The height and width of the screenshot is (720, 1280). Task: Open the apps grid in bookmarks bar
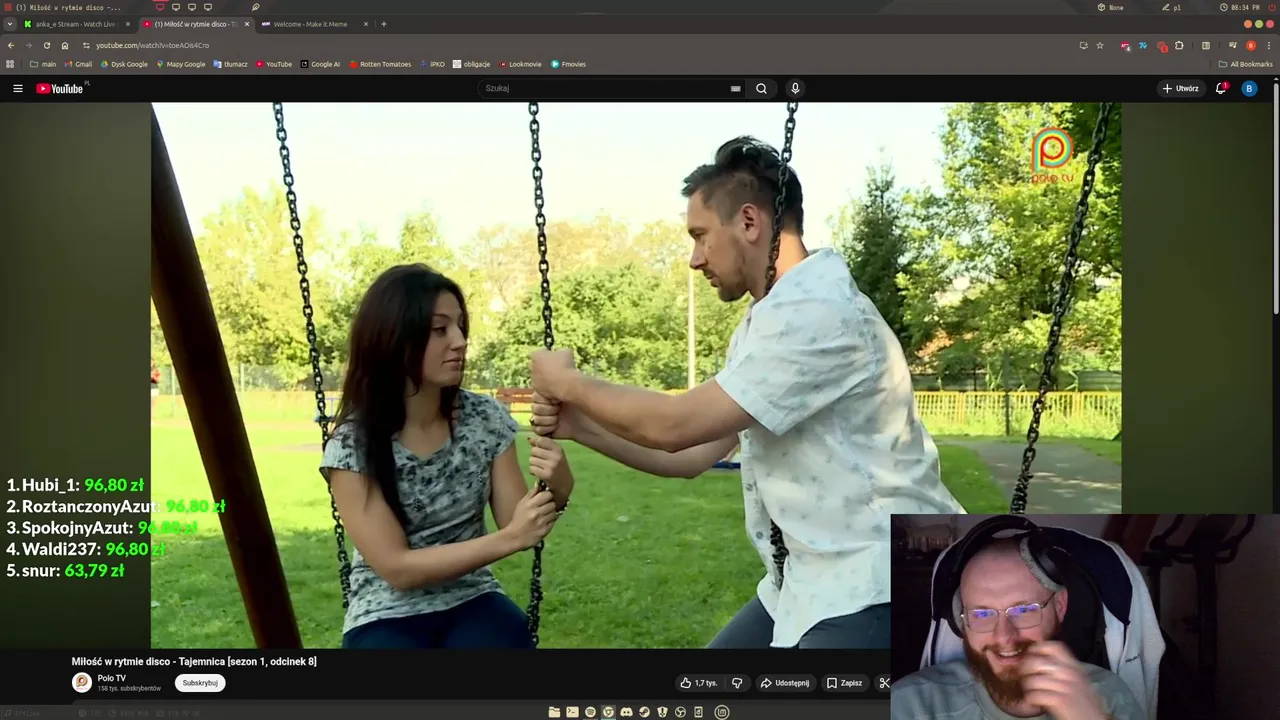(x=10, y=64)
